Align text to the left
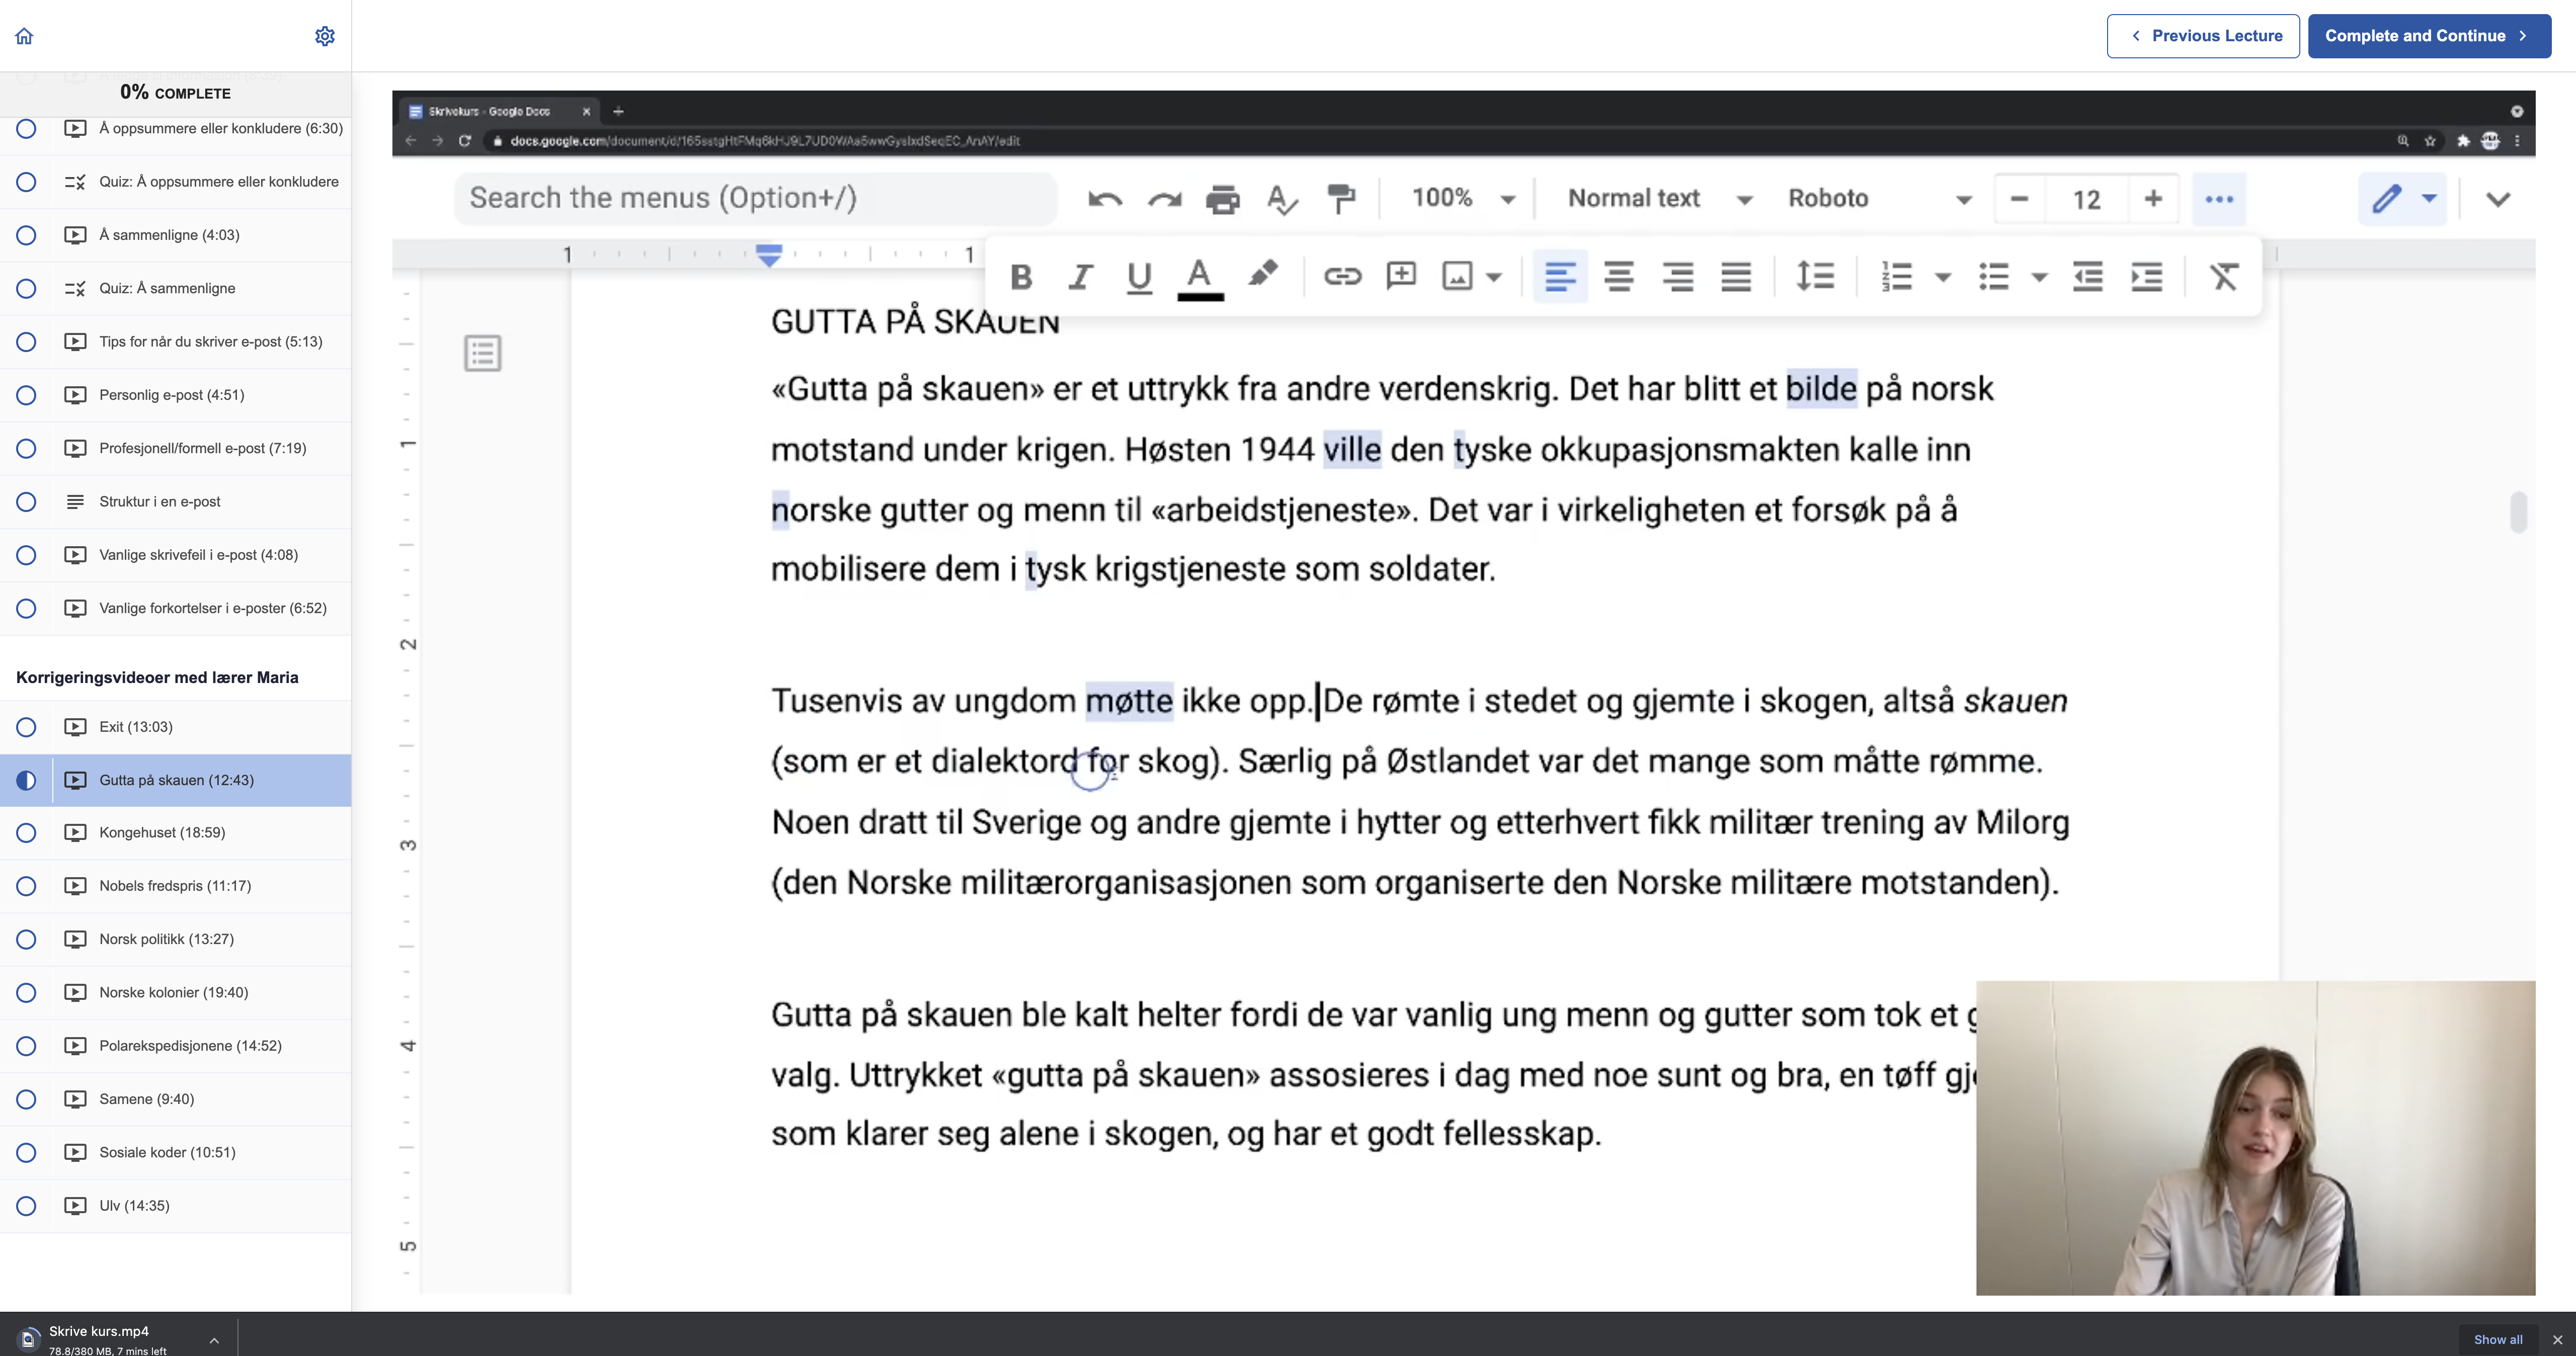The image size is (2576, 1356). tap(1560, 277)
